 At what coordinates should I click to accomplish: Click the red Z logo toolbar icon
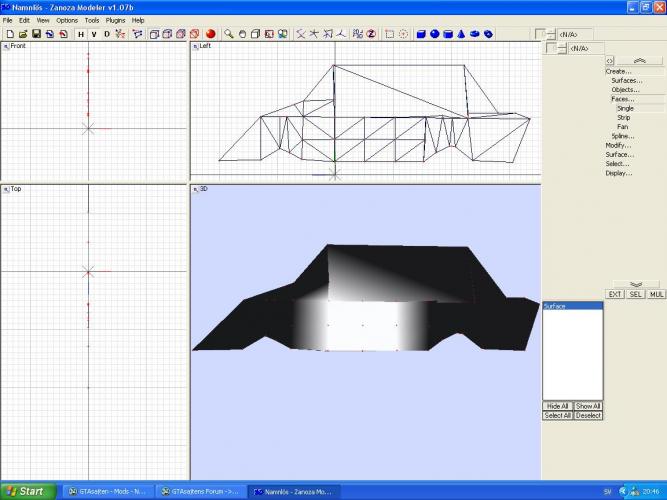point(370,33)
